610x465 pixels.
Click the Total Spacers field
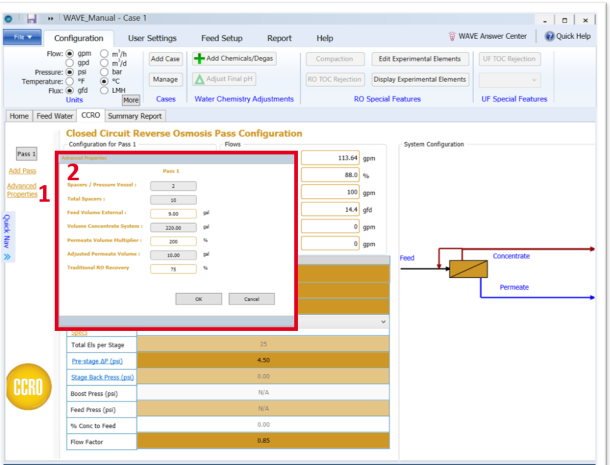click(173, 200)
